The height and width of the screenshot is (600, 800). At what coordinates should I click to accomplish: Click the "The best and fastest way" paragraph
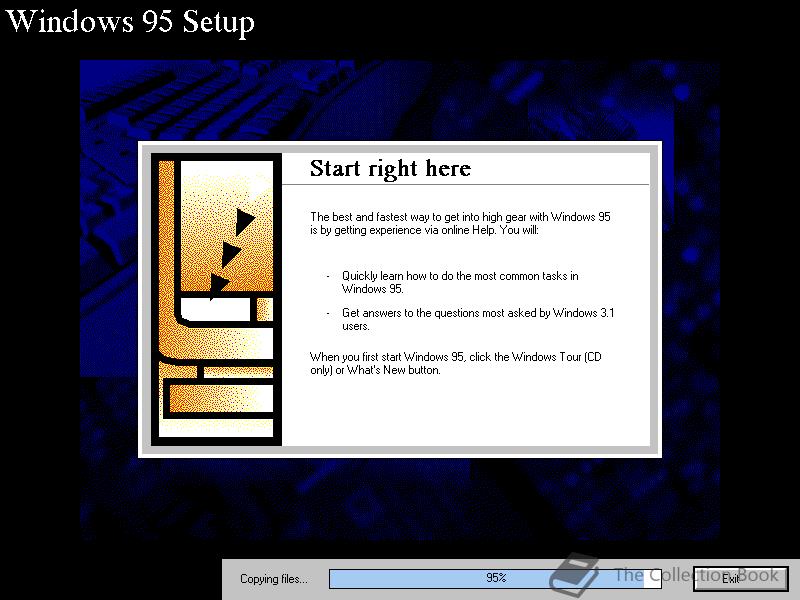460,223
